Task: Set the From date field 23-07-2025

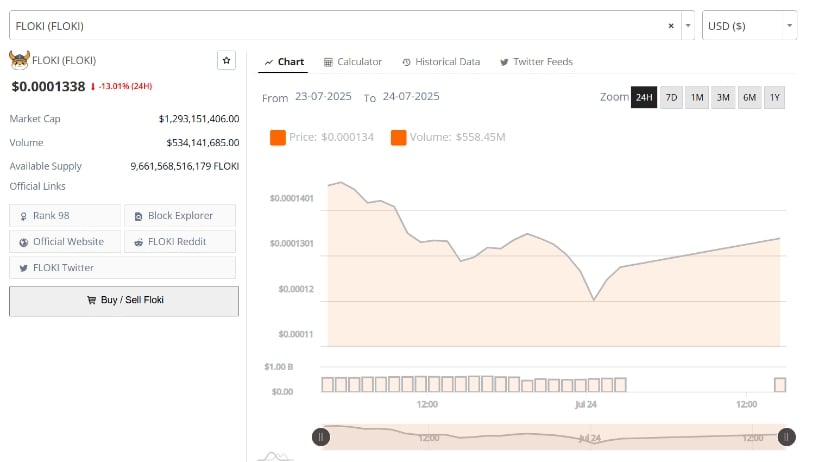Action: [x=323, y=96]
